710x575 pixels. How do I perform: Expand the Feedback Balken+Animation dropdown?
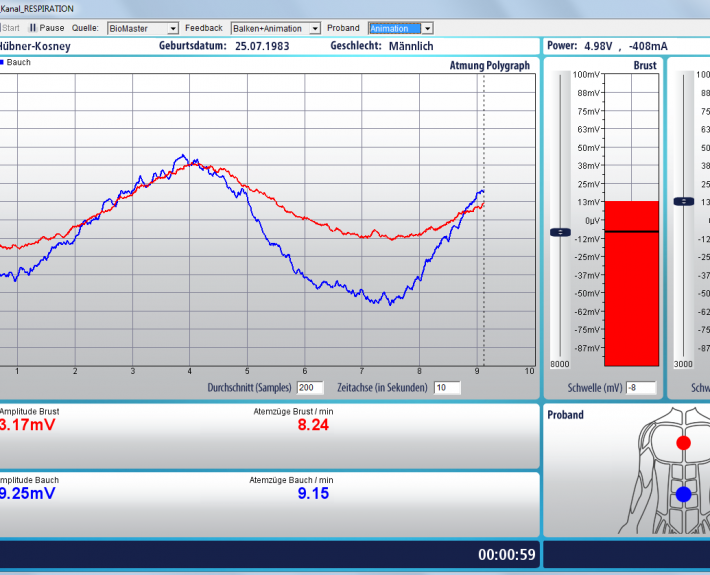(276, 28)
